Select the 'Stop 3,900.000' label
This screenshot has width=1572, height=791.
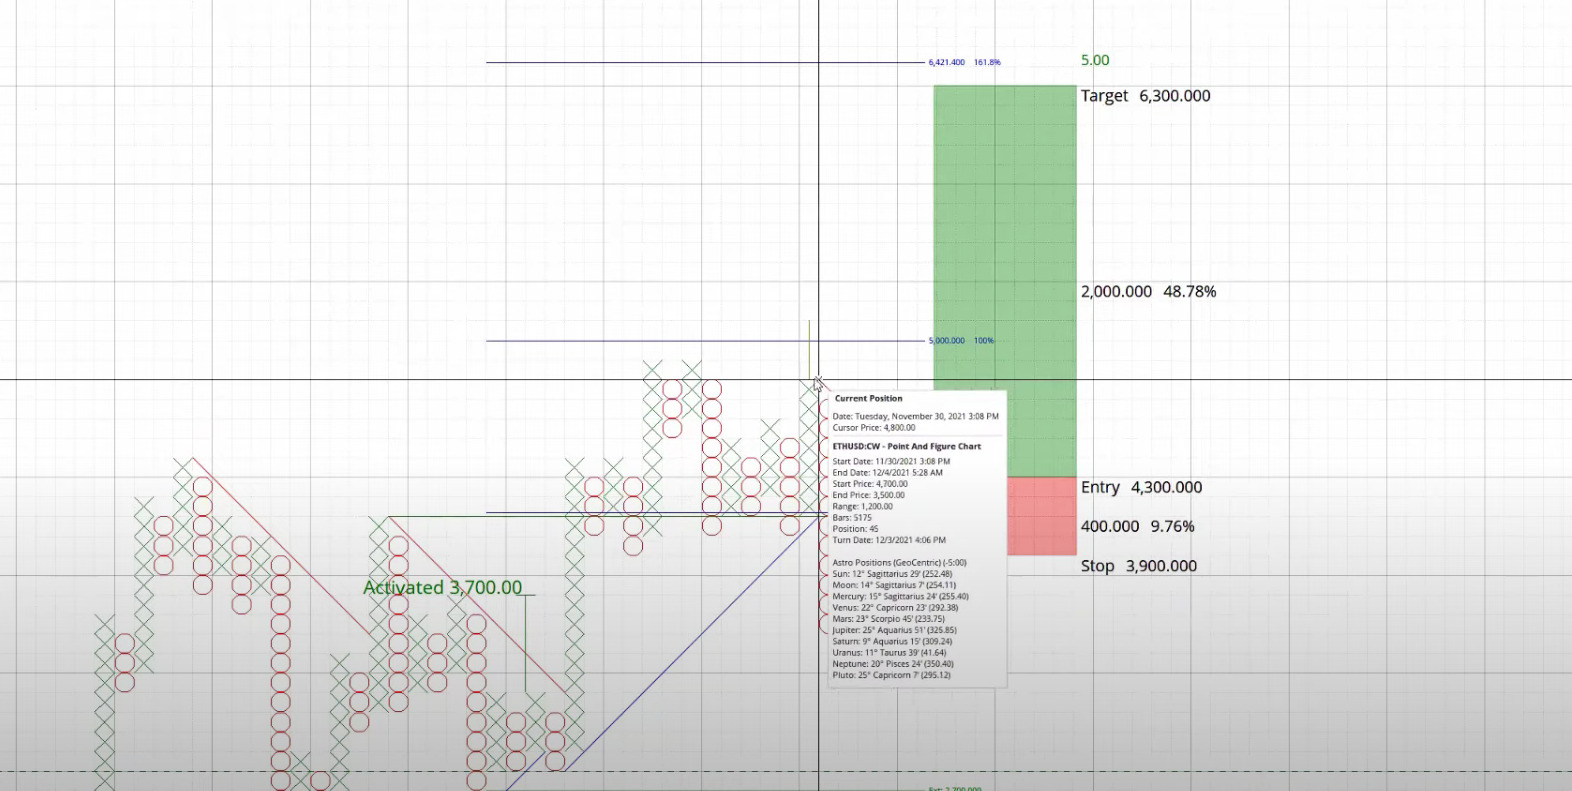click(1138, 566)
